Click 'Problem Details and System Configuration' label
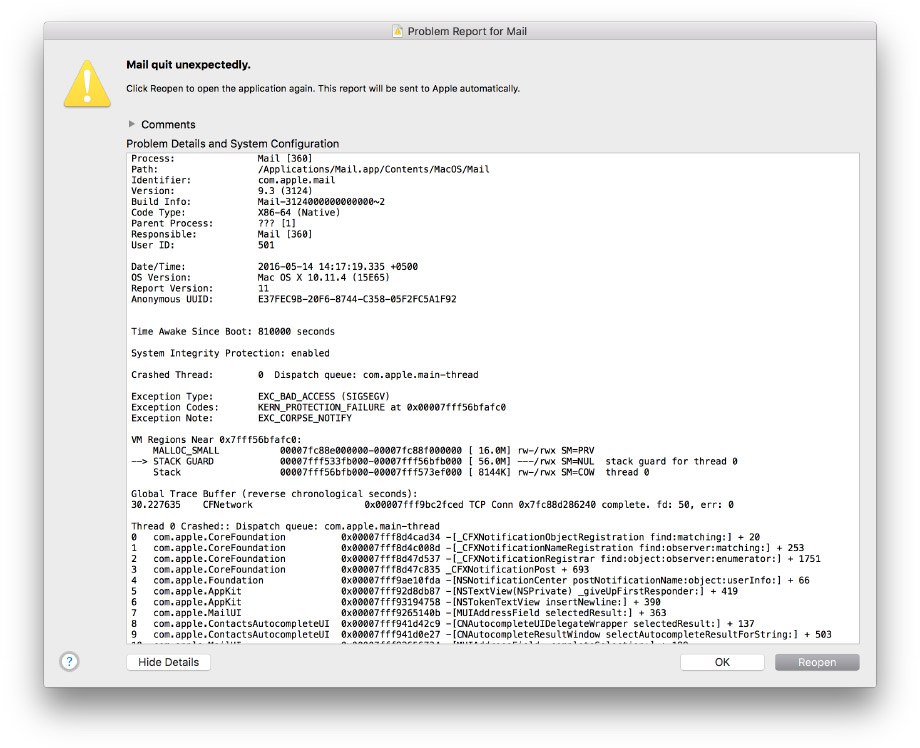 click(232, 144)
